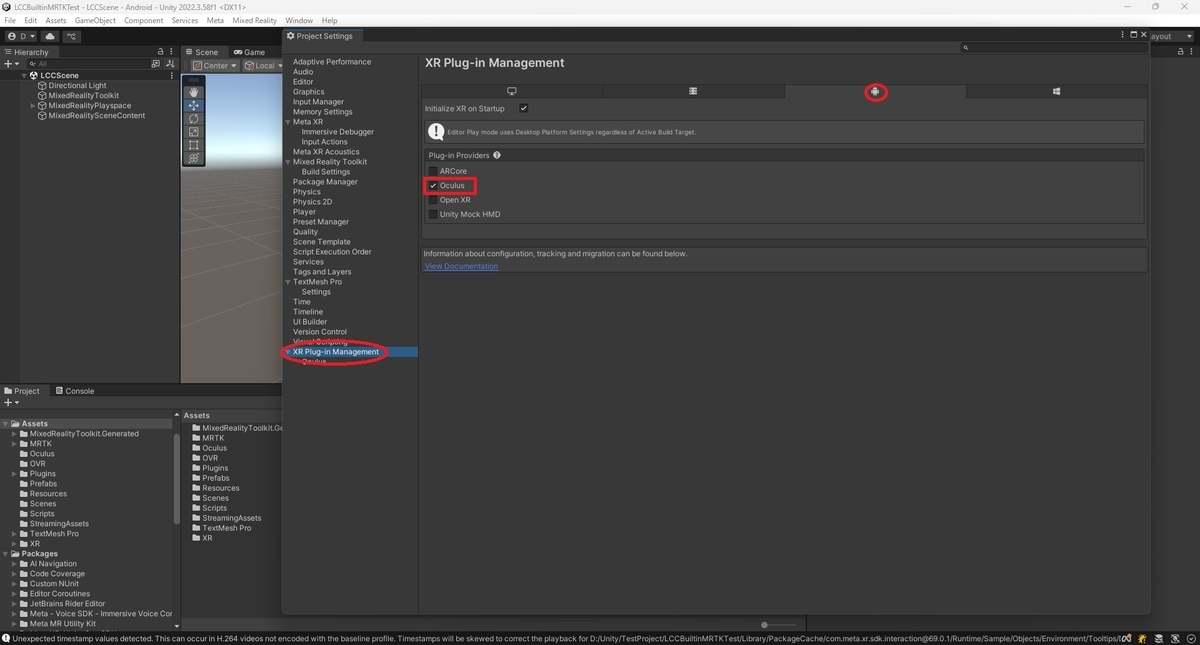Switch to the Scene tab
Screen dimensions: 1200x645
(202, 52)
